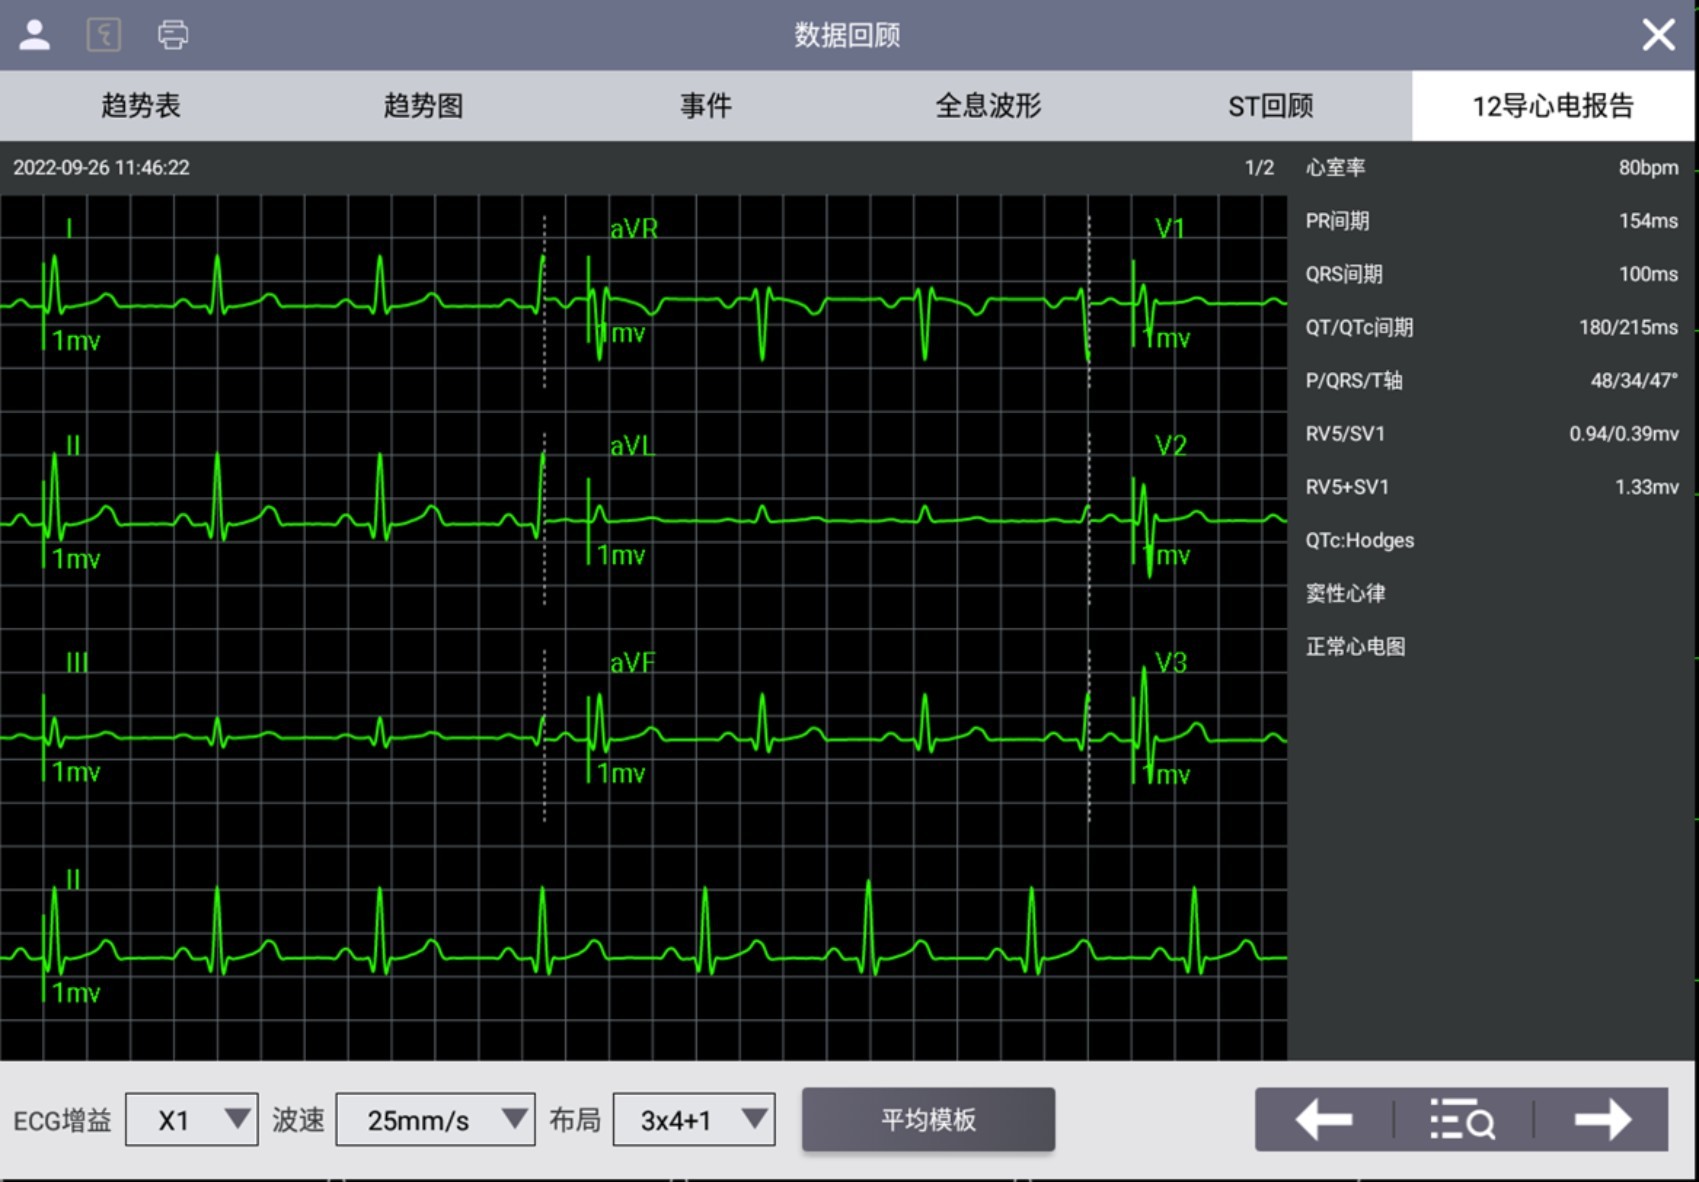This screenshot has width=1699, height=1182.
Task: Print the ECG report via printer icon
Action: point(172,35)
